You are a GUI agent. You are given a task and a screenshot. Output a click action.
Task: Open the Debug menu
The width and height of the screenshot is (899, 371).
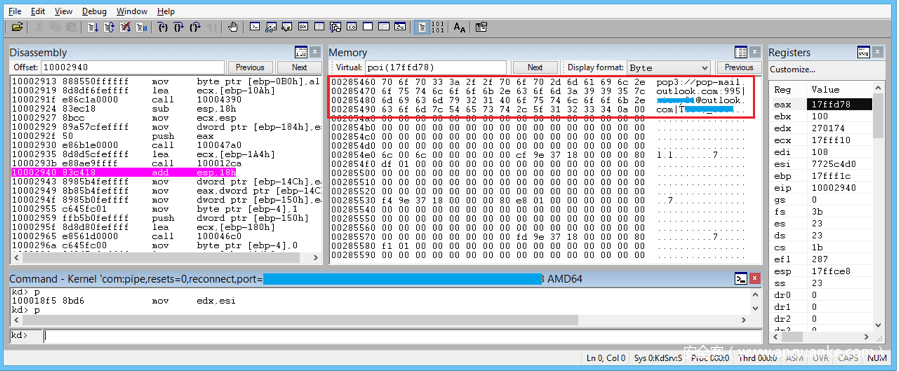[94, 11]
